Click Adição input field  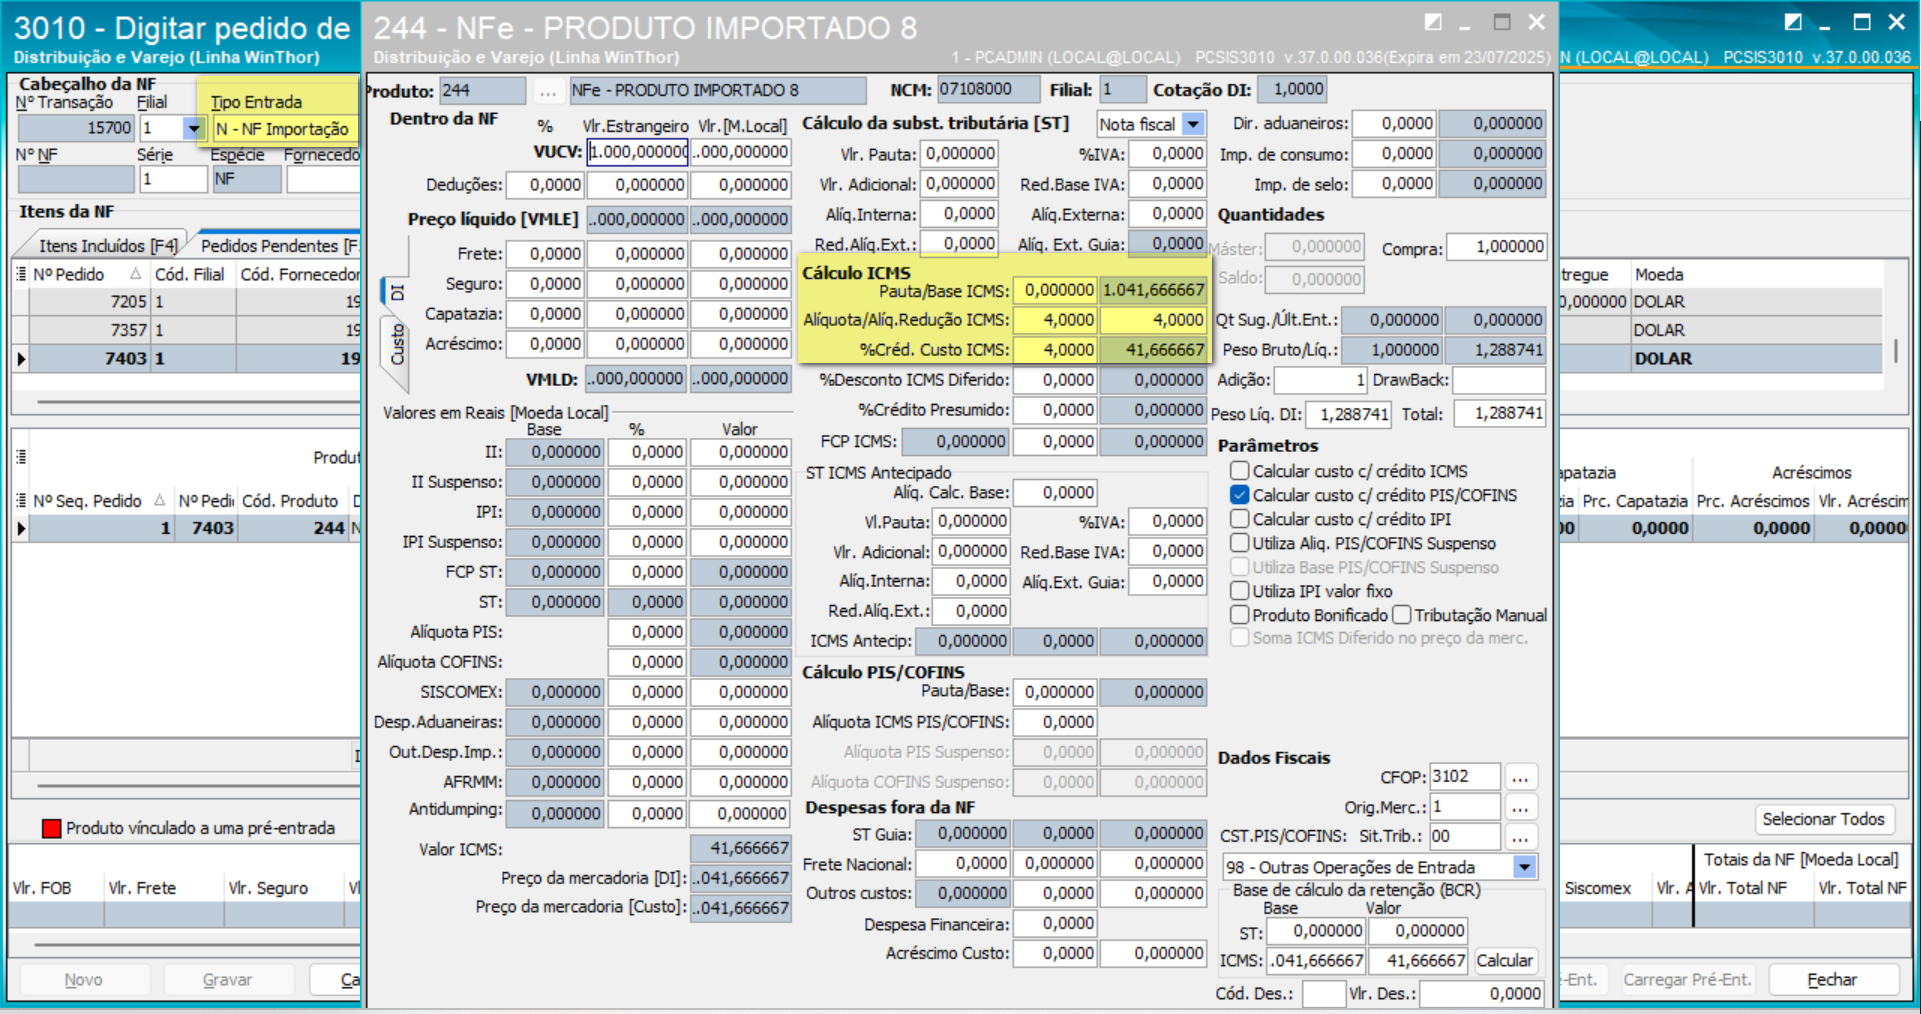1320,381
